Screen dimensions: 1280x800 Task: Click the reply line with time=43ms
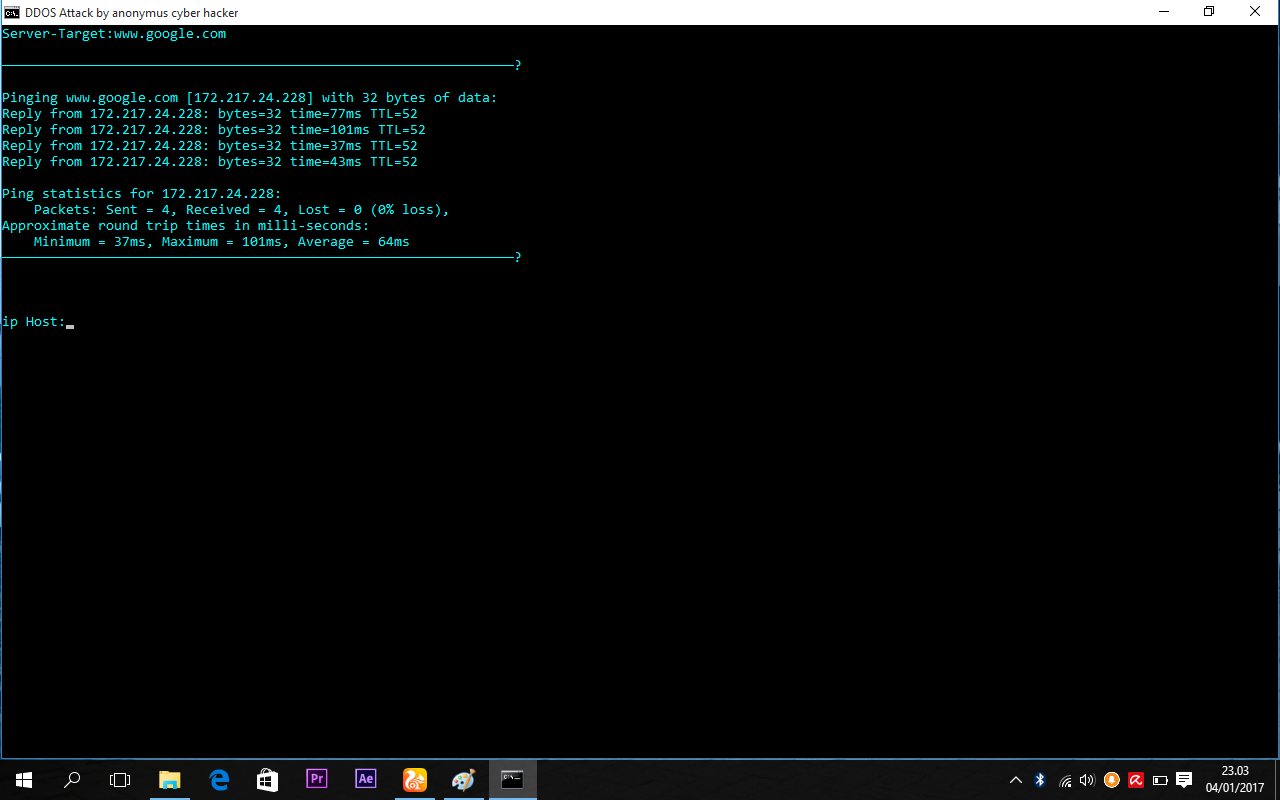tap(210, 162)
